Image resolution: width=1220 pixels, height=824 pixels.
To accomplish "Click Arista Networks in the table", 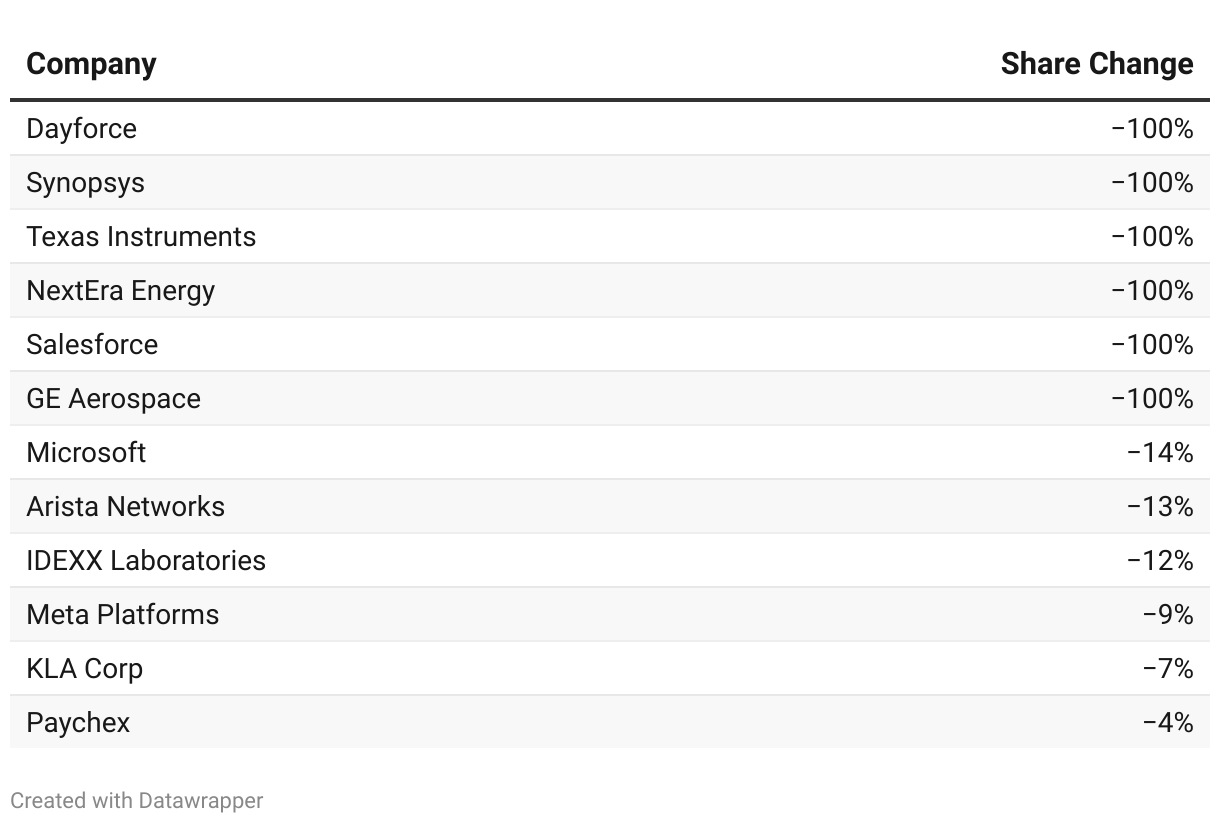I will [125, 507].
